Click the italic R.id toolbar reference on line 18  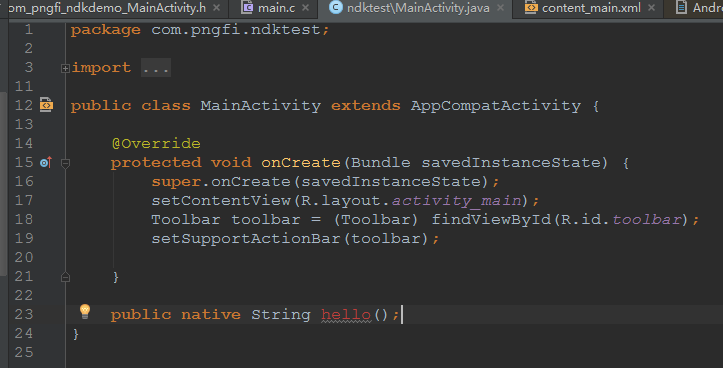646,220
